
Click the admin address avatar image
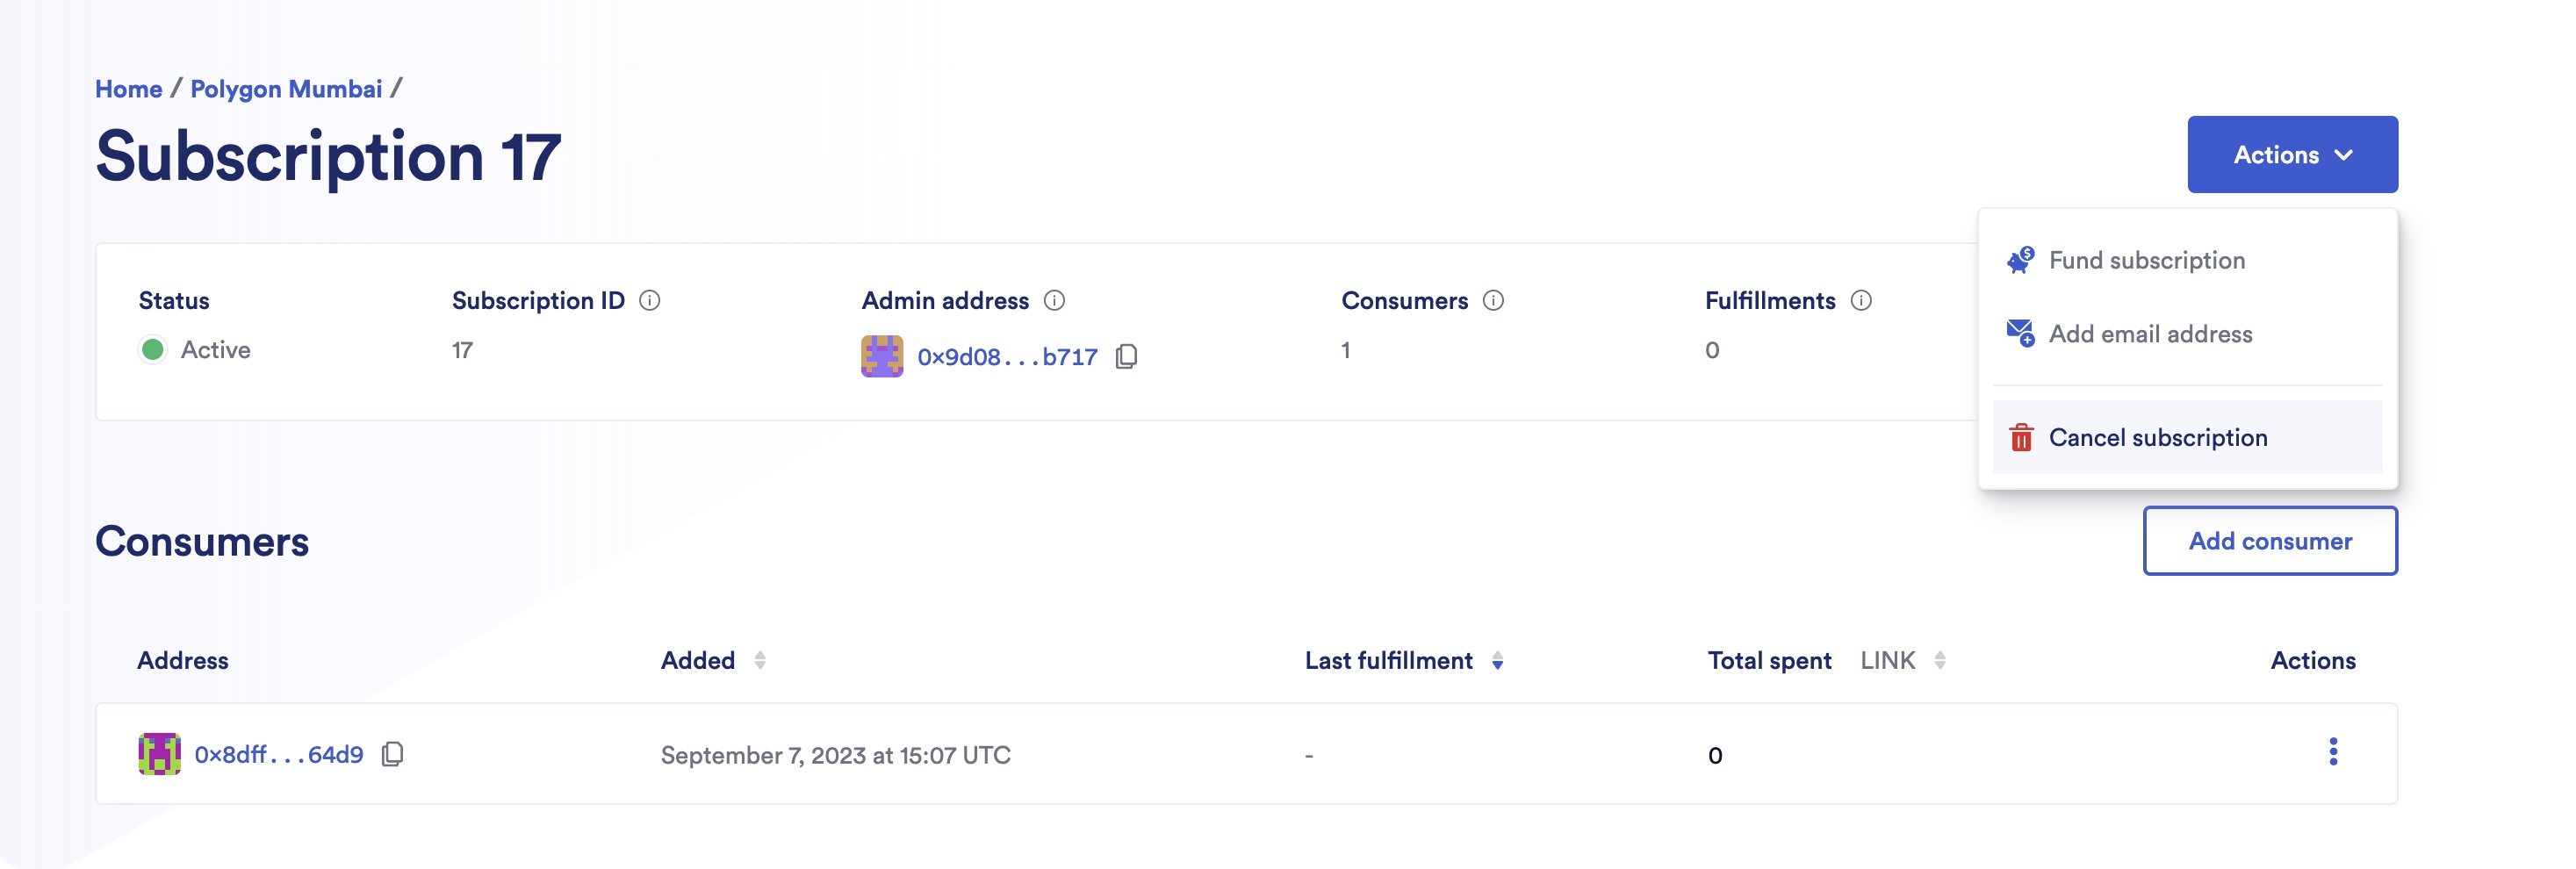[x=883, y=355]
